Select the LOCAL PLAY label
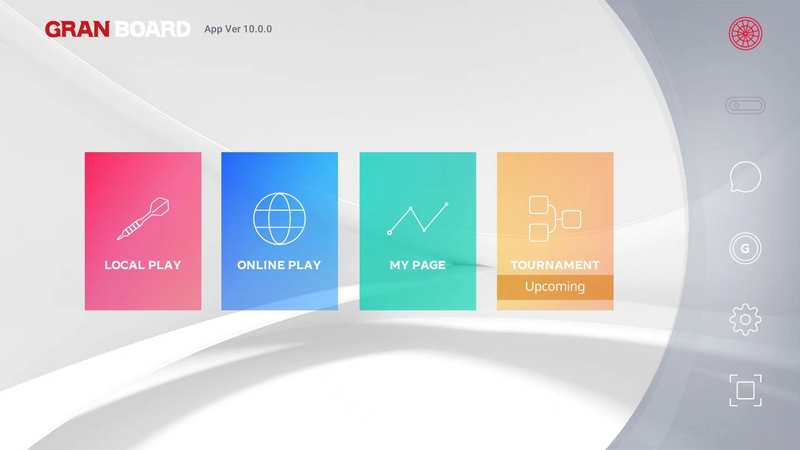 tap(143, 265)
